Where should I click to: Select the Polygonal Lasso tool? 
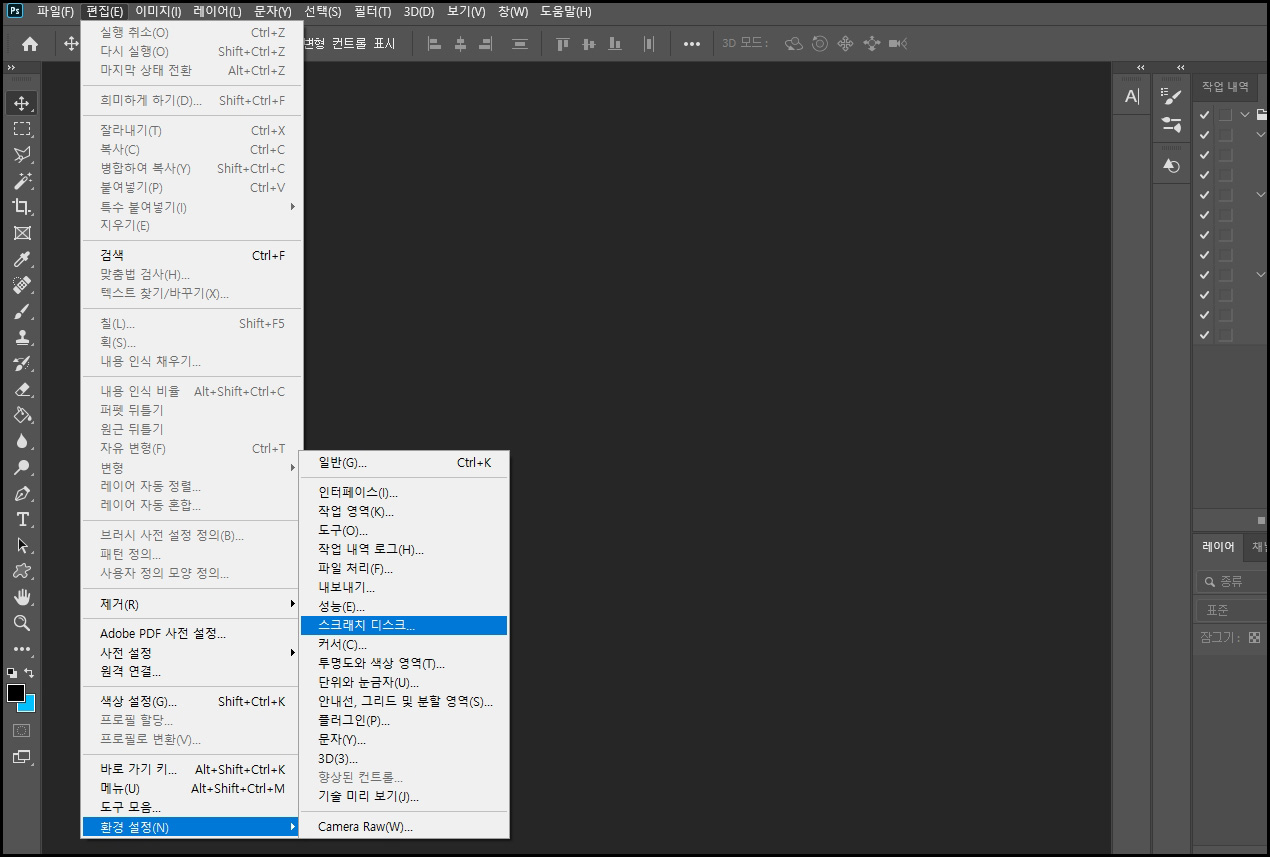point(22,155)
